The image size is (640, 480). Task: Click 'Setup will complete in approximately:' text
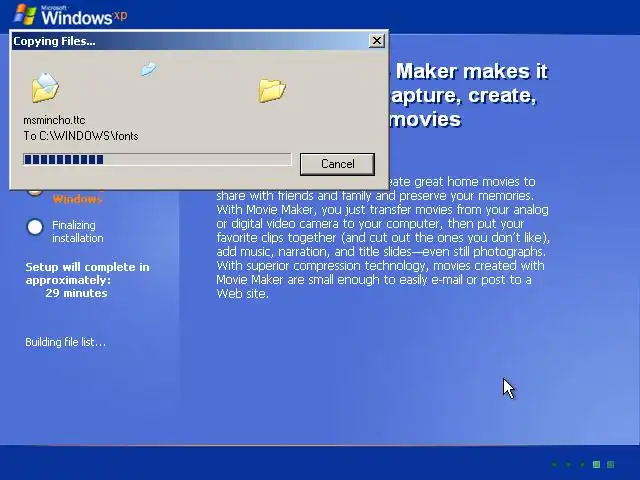pos(87,273)
